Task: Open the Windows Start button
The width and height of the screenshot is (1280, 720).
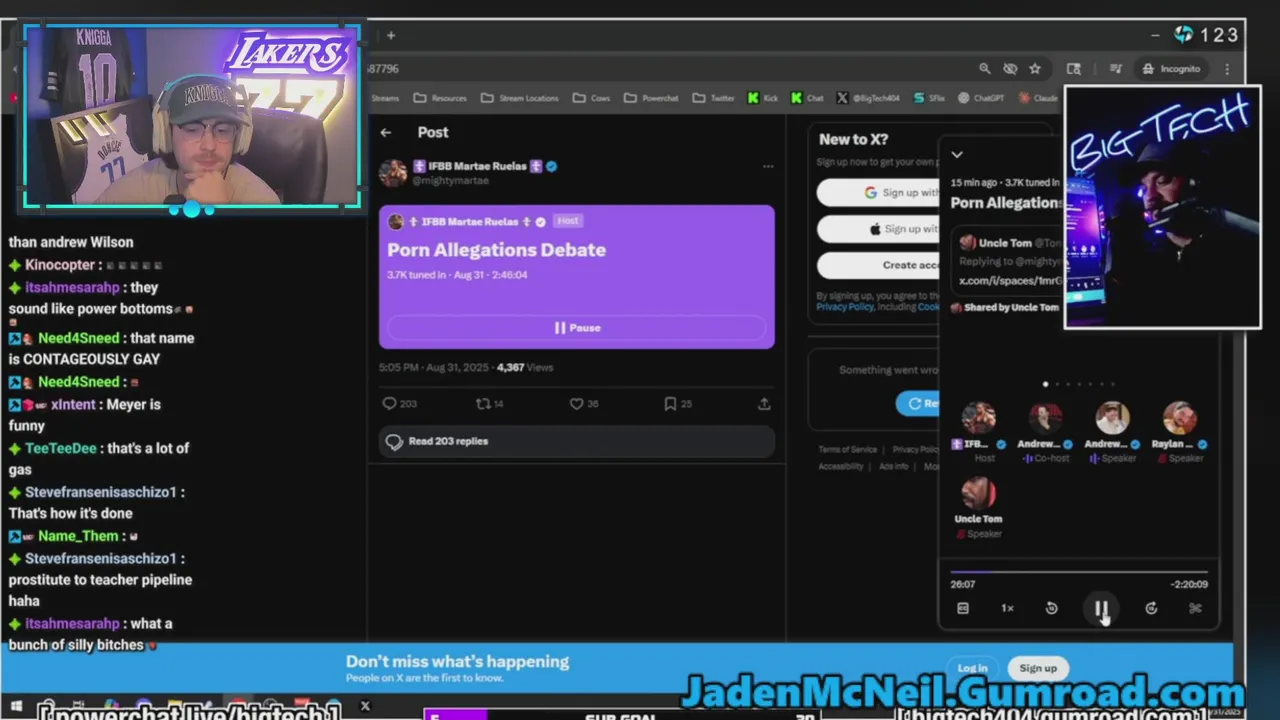Action: coord(16,707)
